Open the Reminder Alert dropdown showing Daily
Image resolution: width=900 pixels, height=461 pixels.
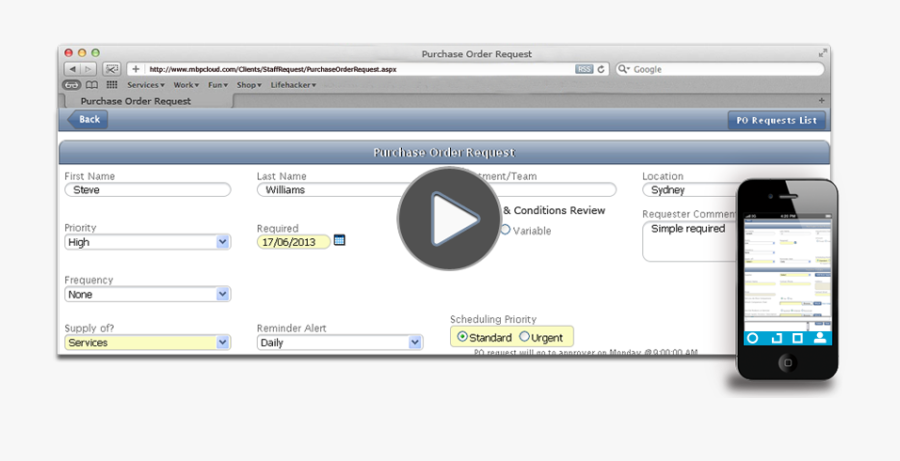click(415, 342)
